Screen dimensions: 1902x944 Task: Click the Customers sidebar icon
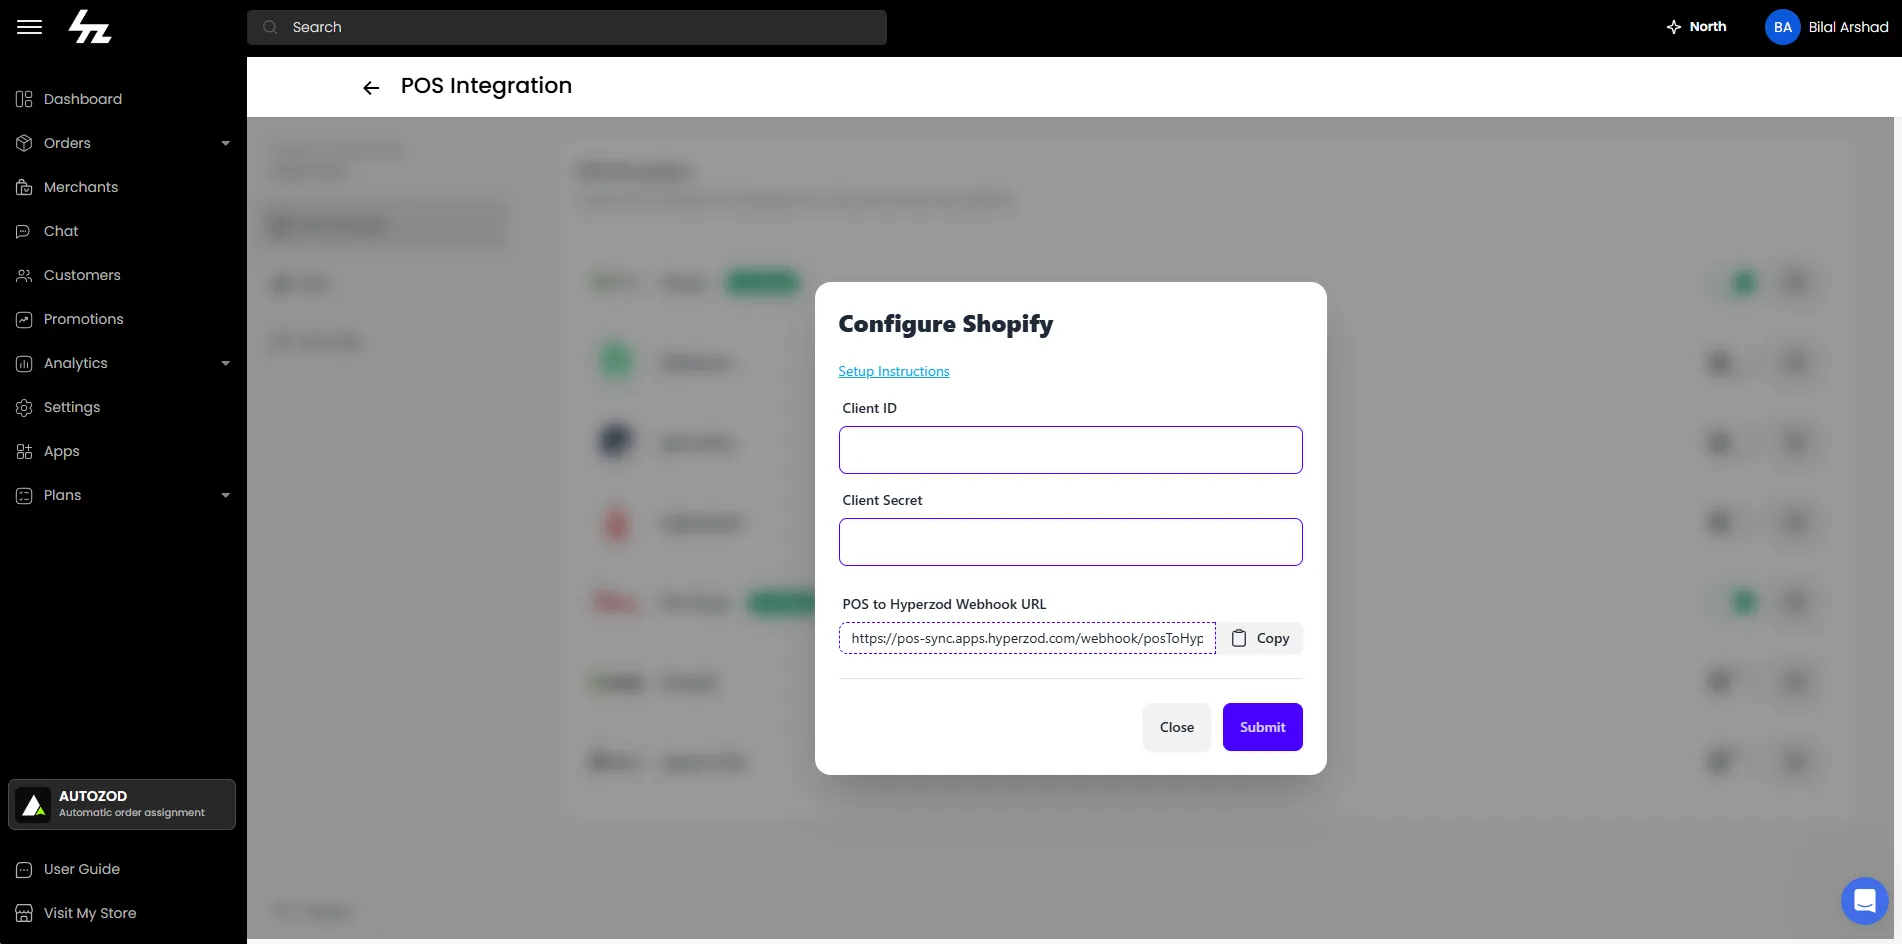[24, 275]
